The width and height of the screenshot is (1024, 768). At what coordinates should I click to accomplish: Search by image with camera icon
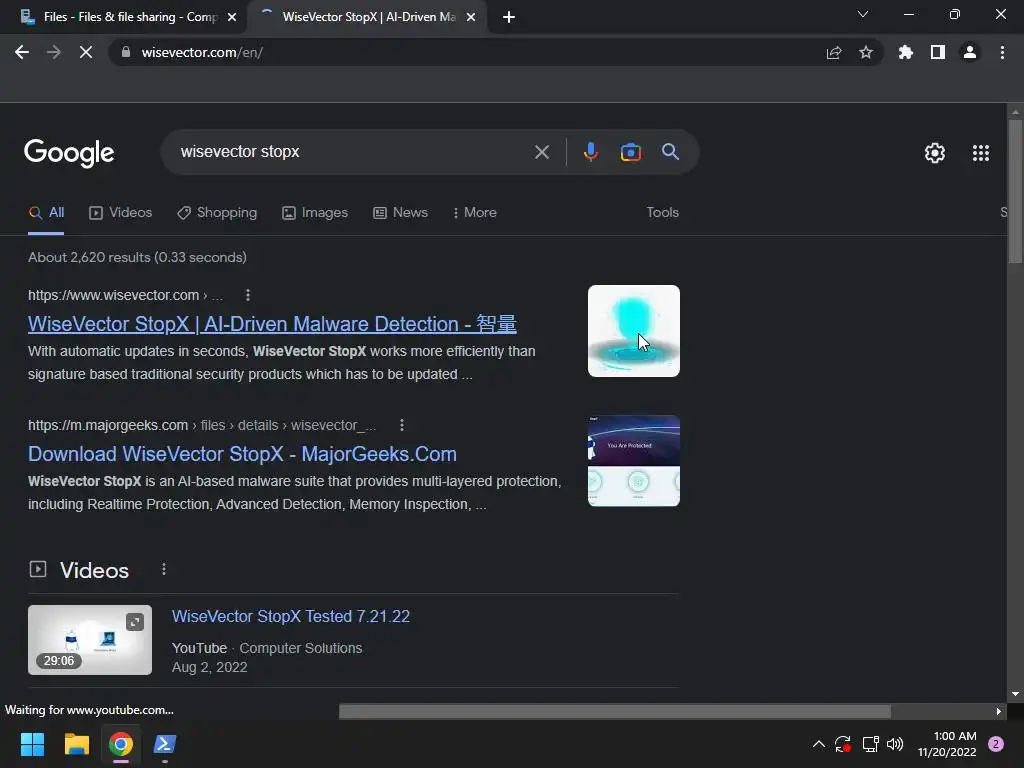[x=630, y=152]
